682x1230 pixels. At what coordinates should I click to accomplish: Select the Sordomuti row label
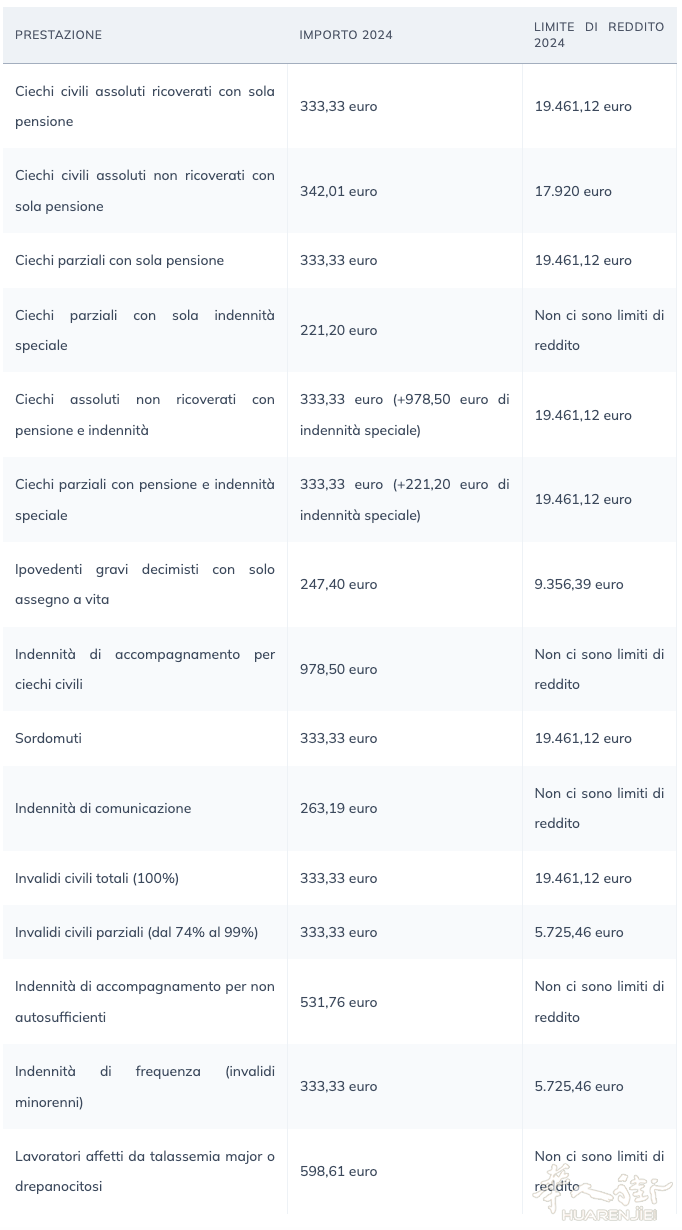click(x=48, y=738)
